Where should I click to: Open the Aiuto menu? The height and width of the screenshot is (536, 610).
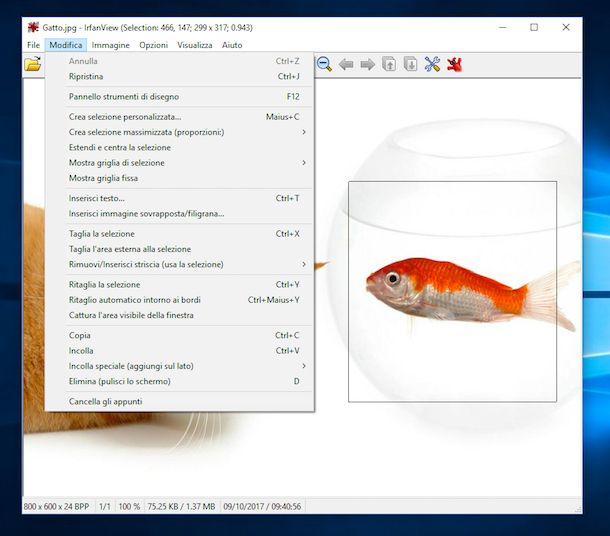pos(232,45)
